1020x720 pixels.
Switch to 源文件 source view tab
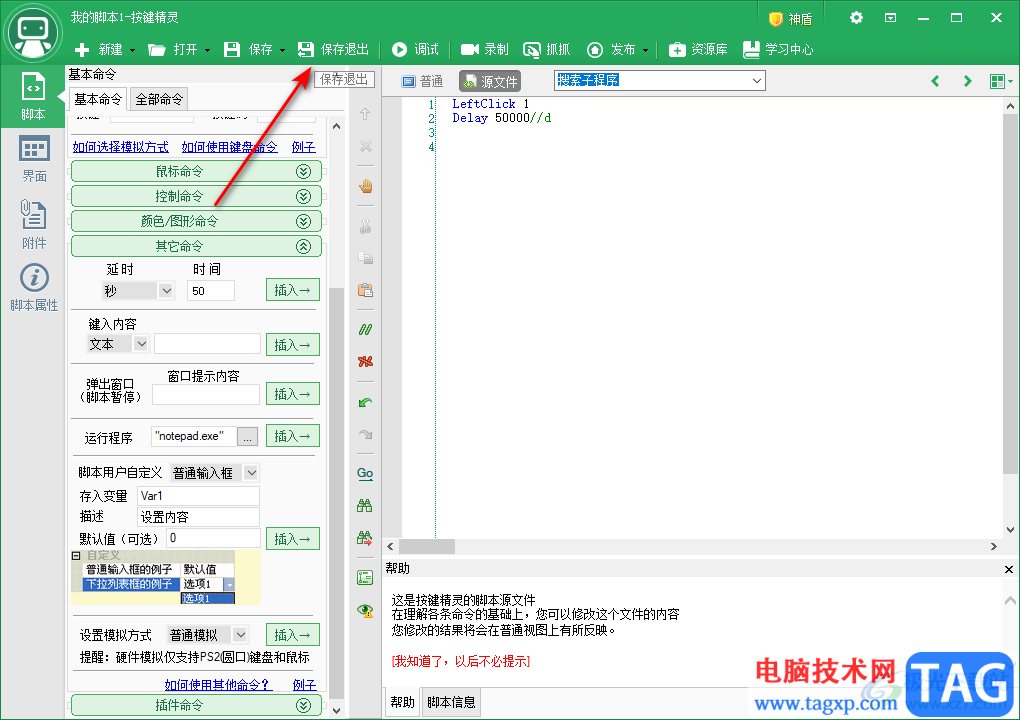[490, 81]
